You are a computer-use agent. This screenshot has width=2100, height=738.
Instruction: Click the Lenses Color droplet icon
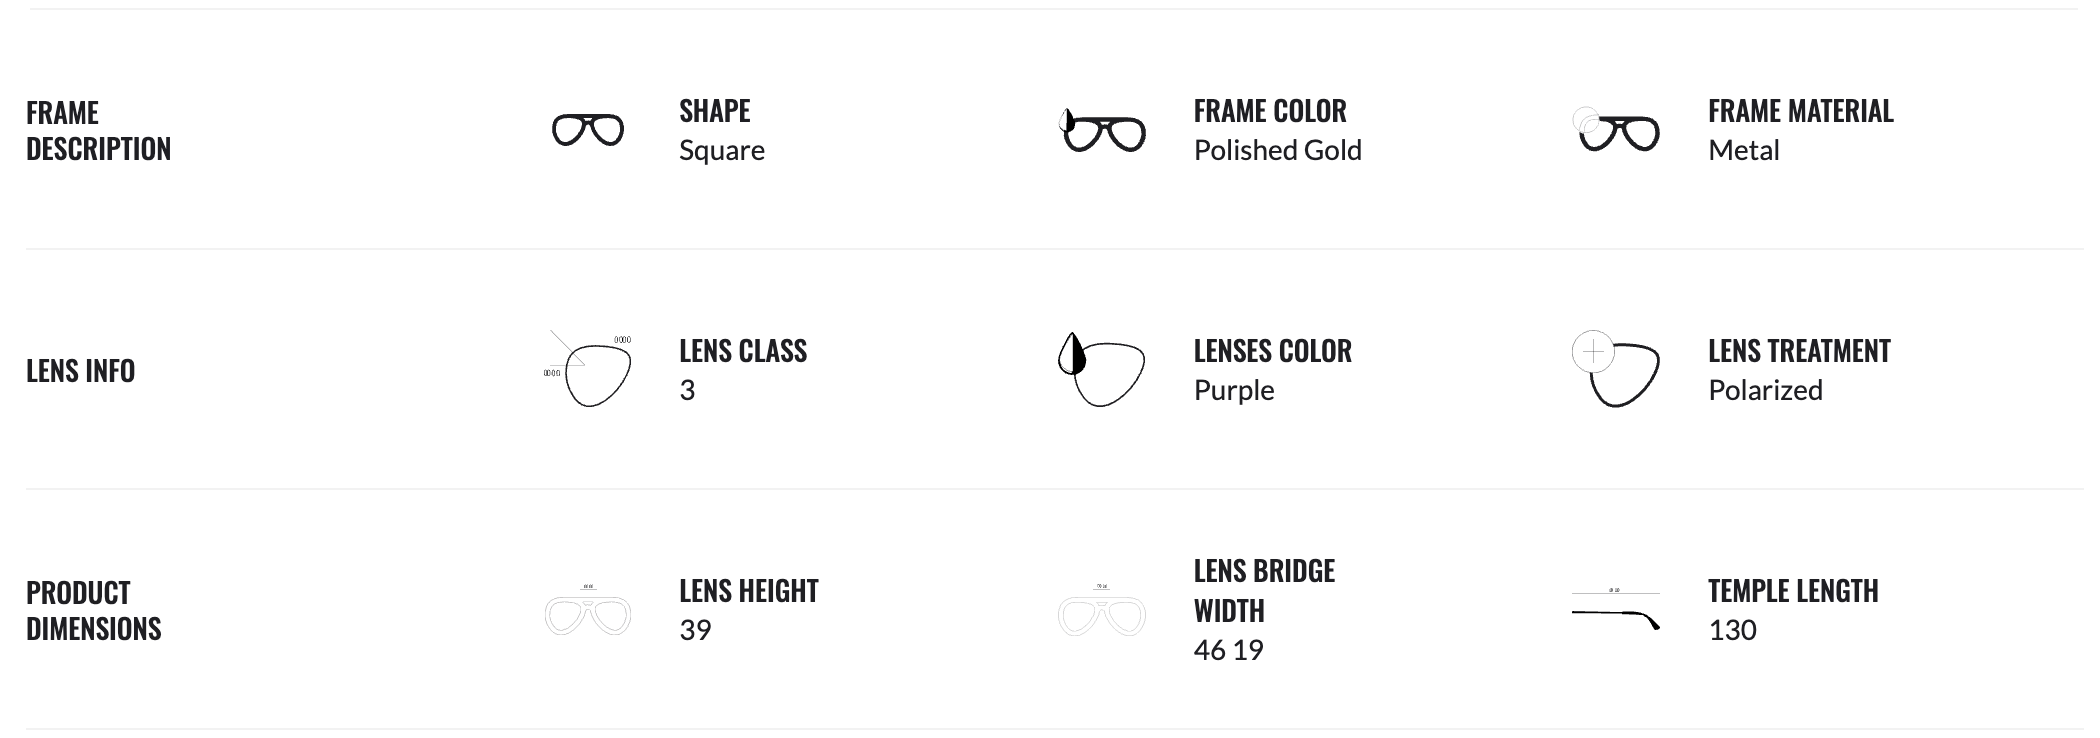pos(1100,370)
